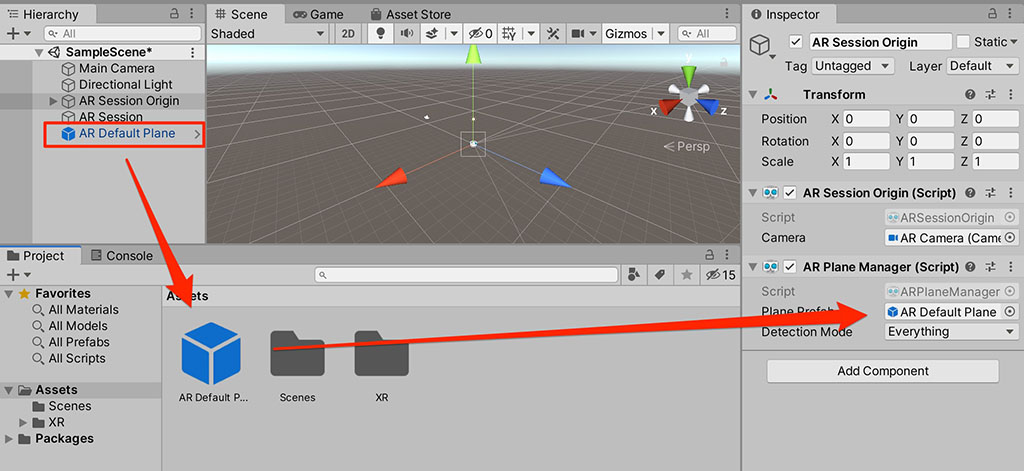The height and width of the screenshot is (471, 1024).
Task: Open SampleScene options menu dots
Action: [192, 52]
